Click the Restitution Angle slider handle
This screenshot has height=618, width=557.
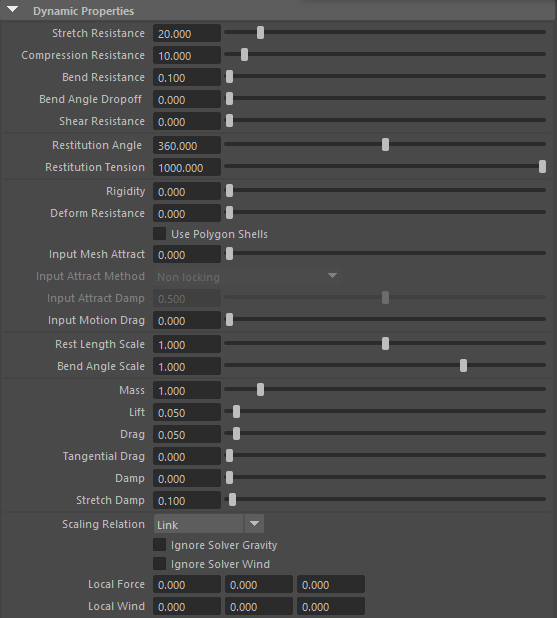386,145
